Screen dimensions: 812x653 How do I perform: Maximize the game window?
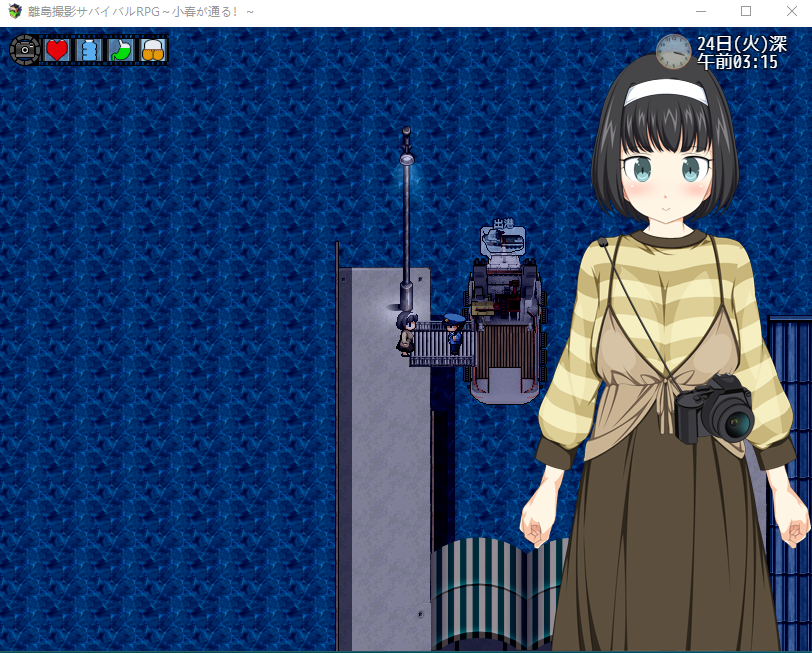[x=746, y=11]
